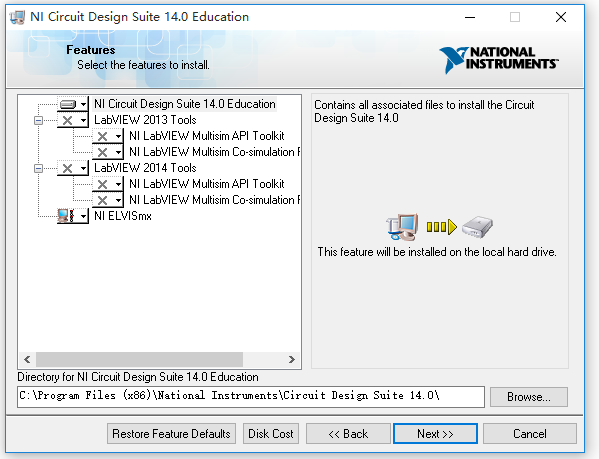
Task: Select Multisim Co-simulation entry under LabVIEW 2013 Tools
Action: coord(214,152)
